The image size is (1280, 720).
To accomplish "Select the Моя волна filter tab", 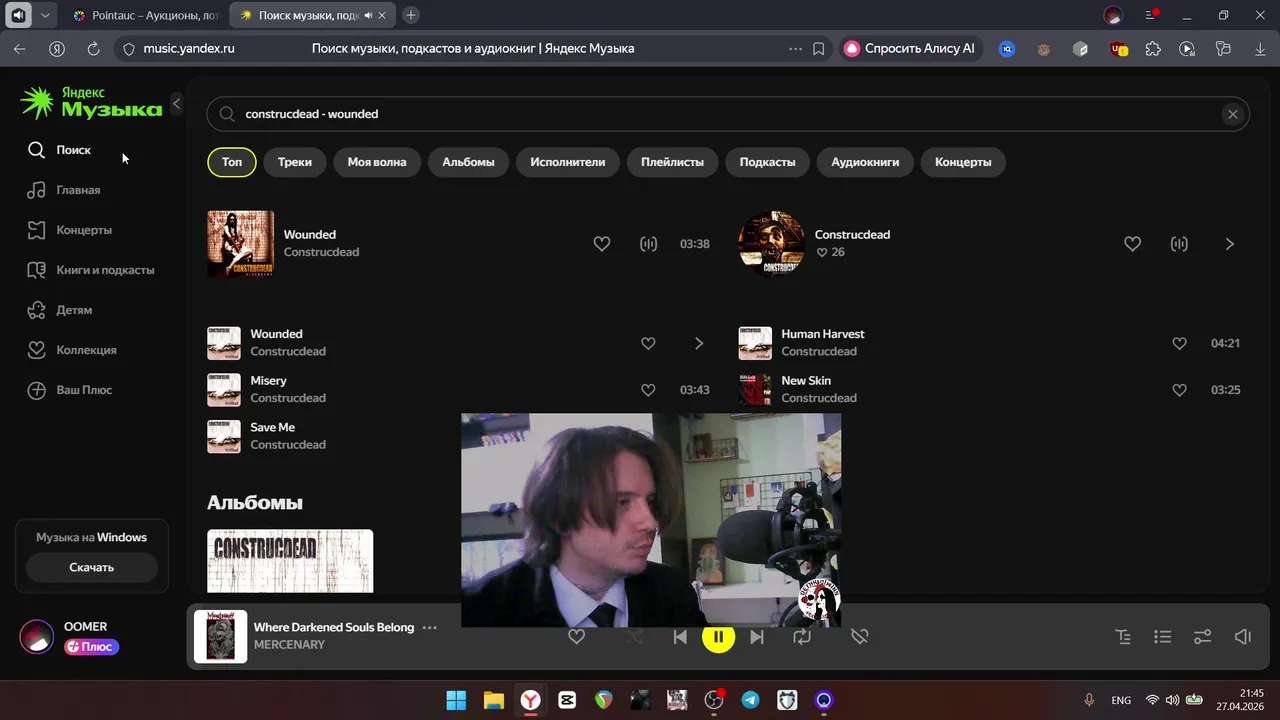I will (x=377, y=162).
